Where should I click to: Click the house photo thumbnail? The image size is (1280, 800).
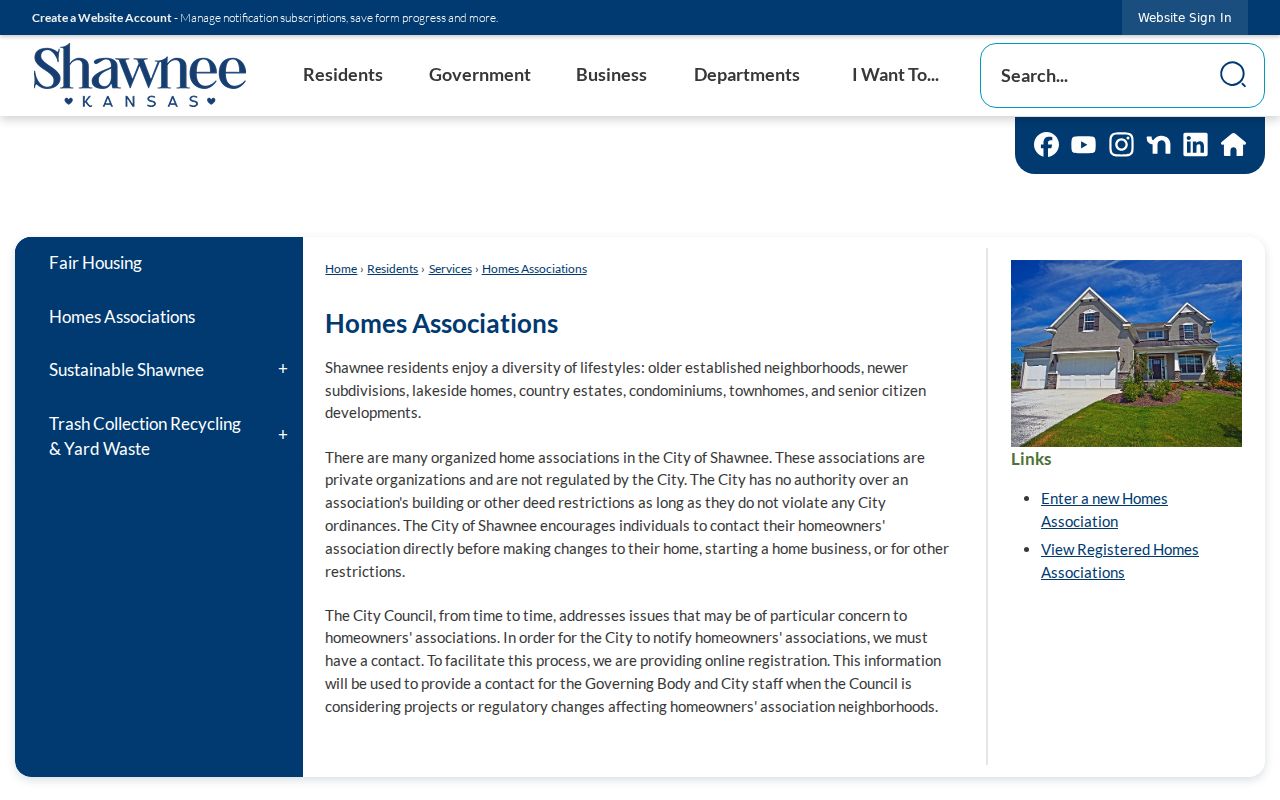[1126, 353]
